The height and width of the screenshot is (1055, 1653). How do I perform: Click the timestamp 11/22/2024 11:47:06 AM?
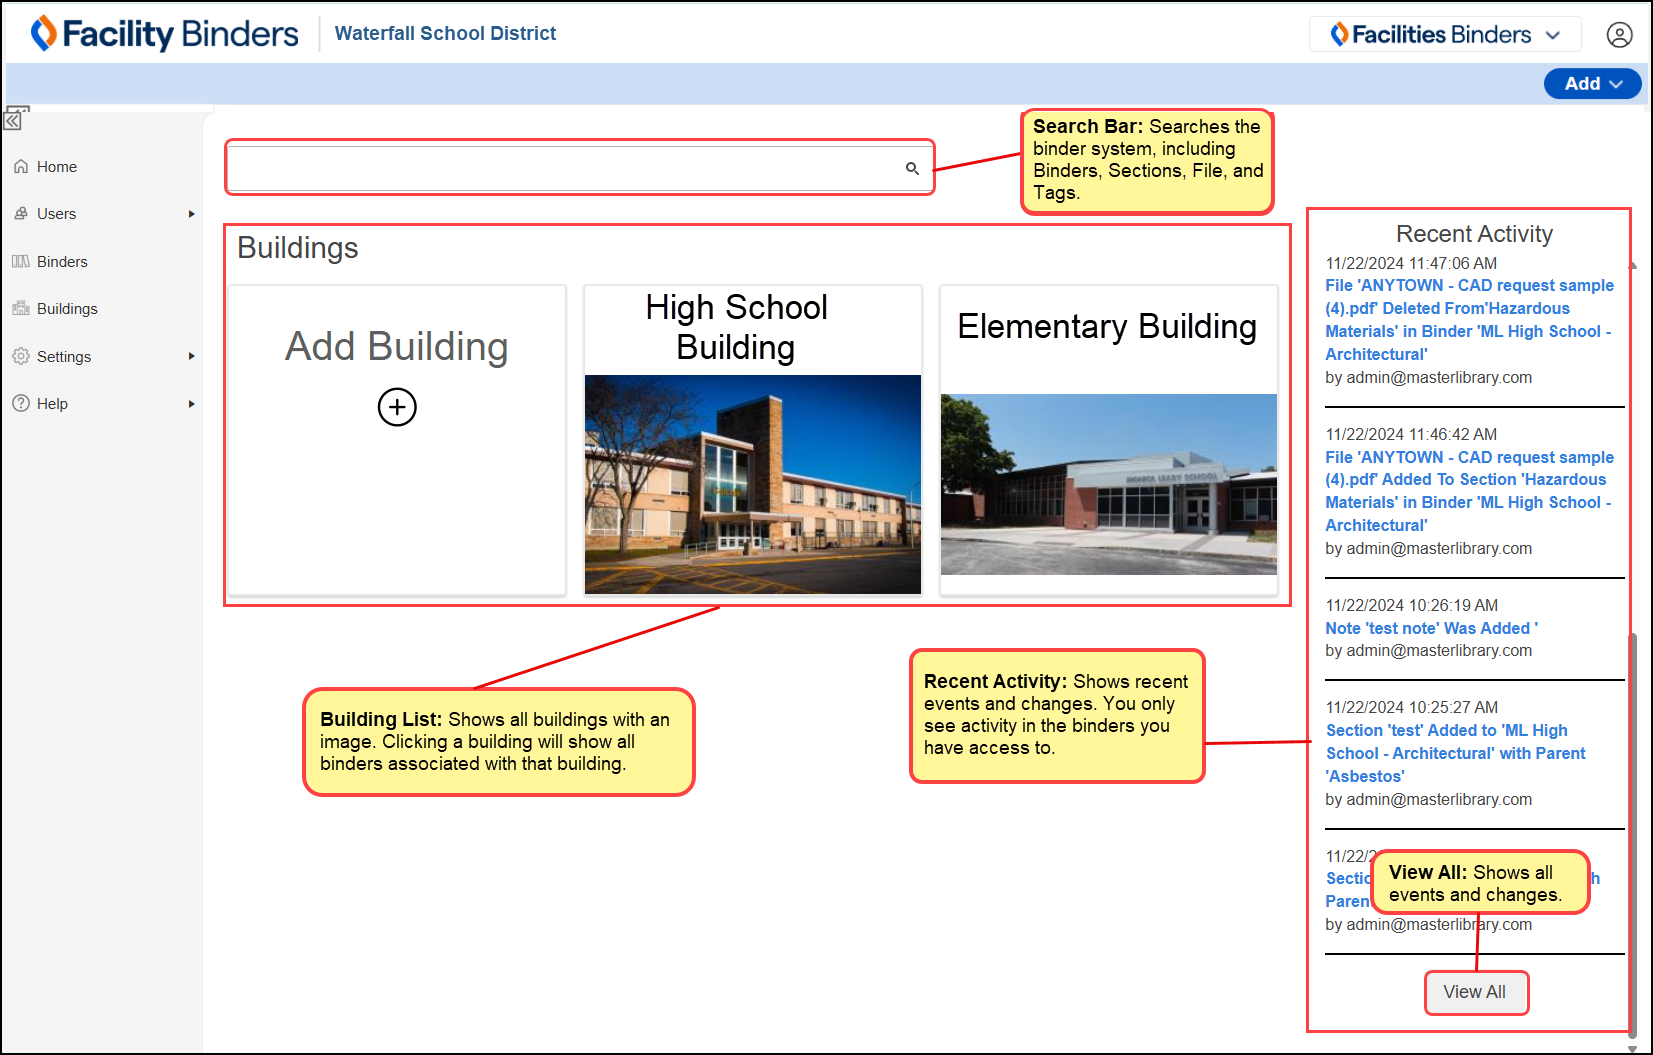click(x=1411, y=263)
